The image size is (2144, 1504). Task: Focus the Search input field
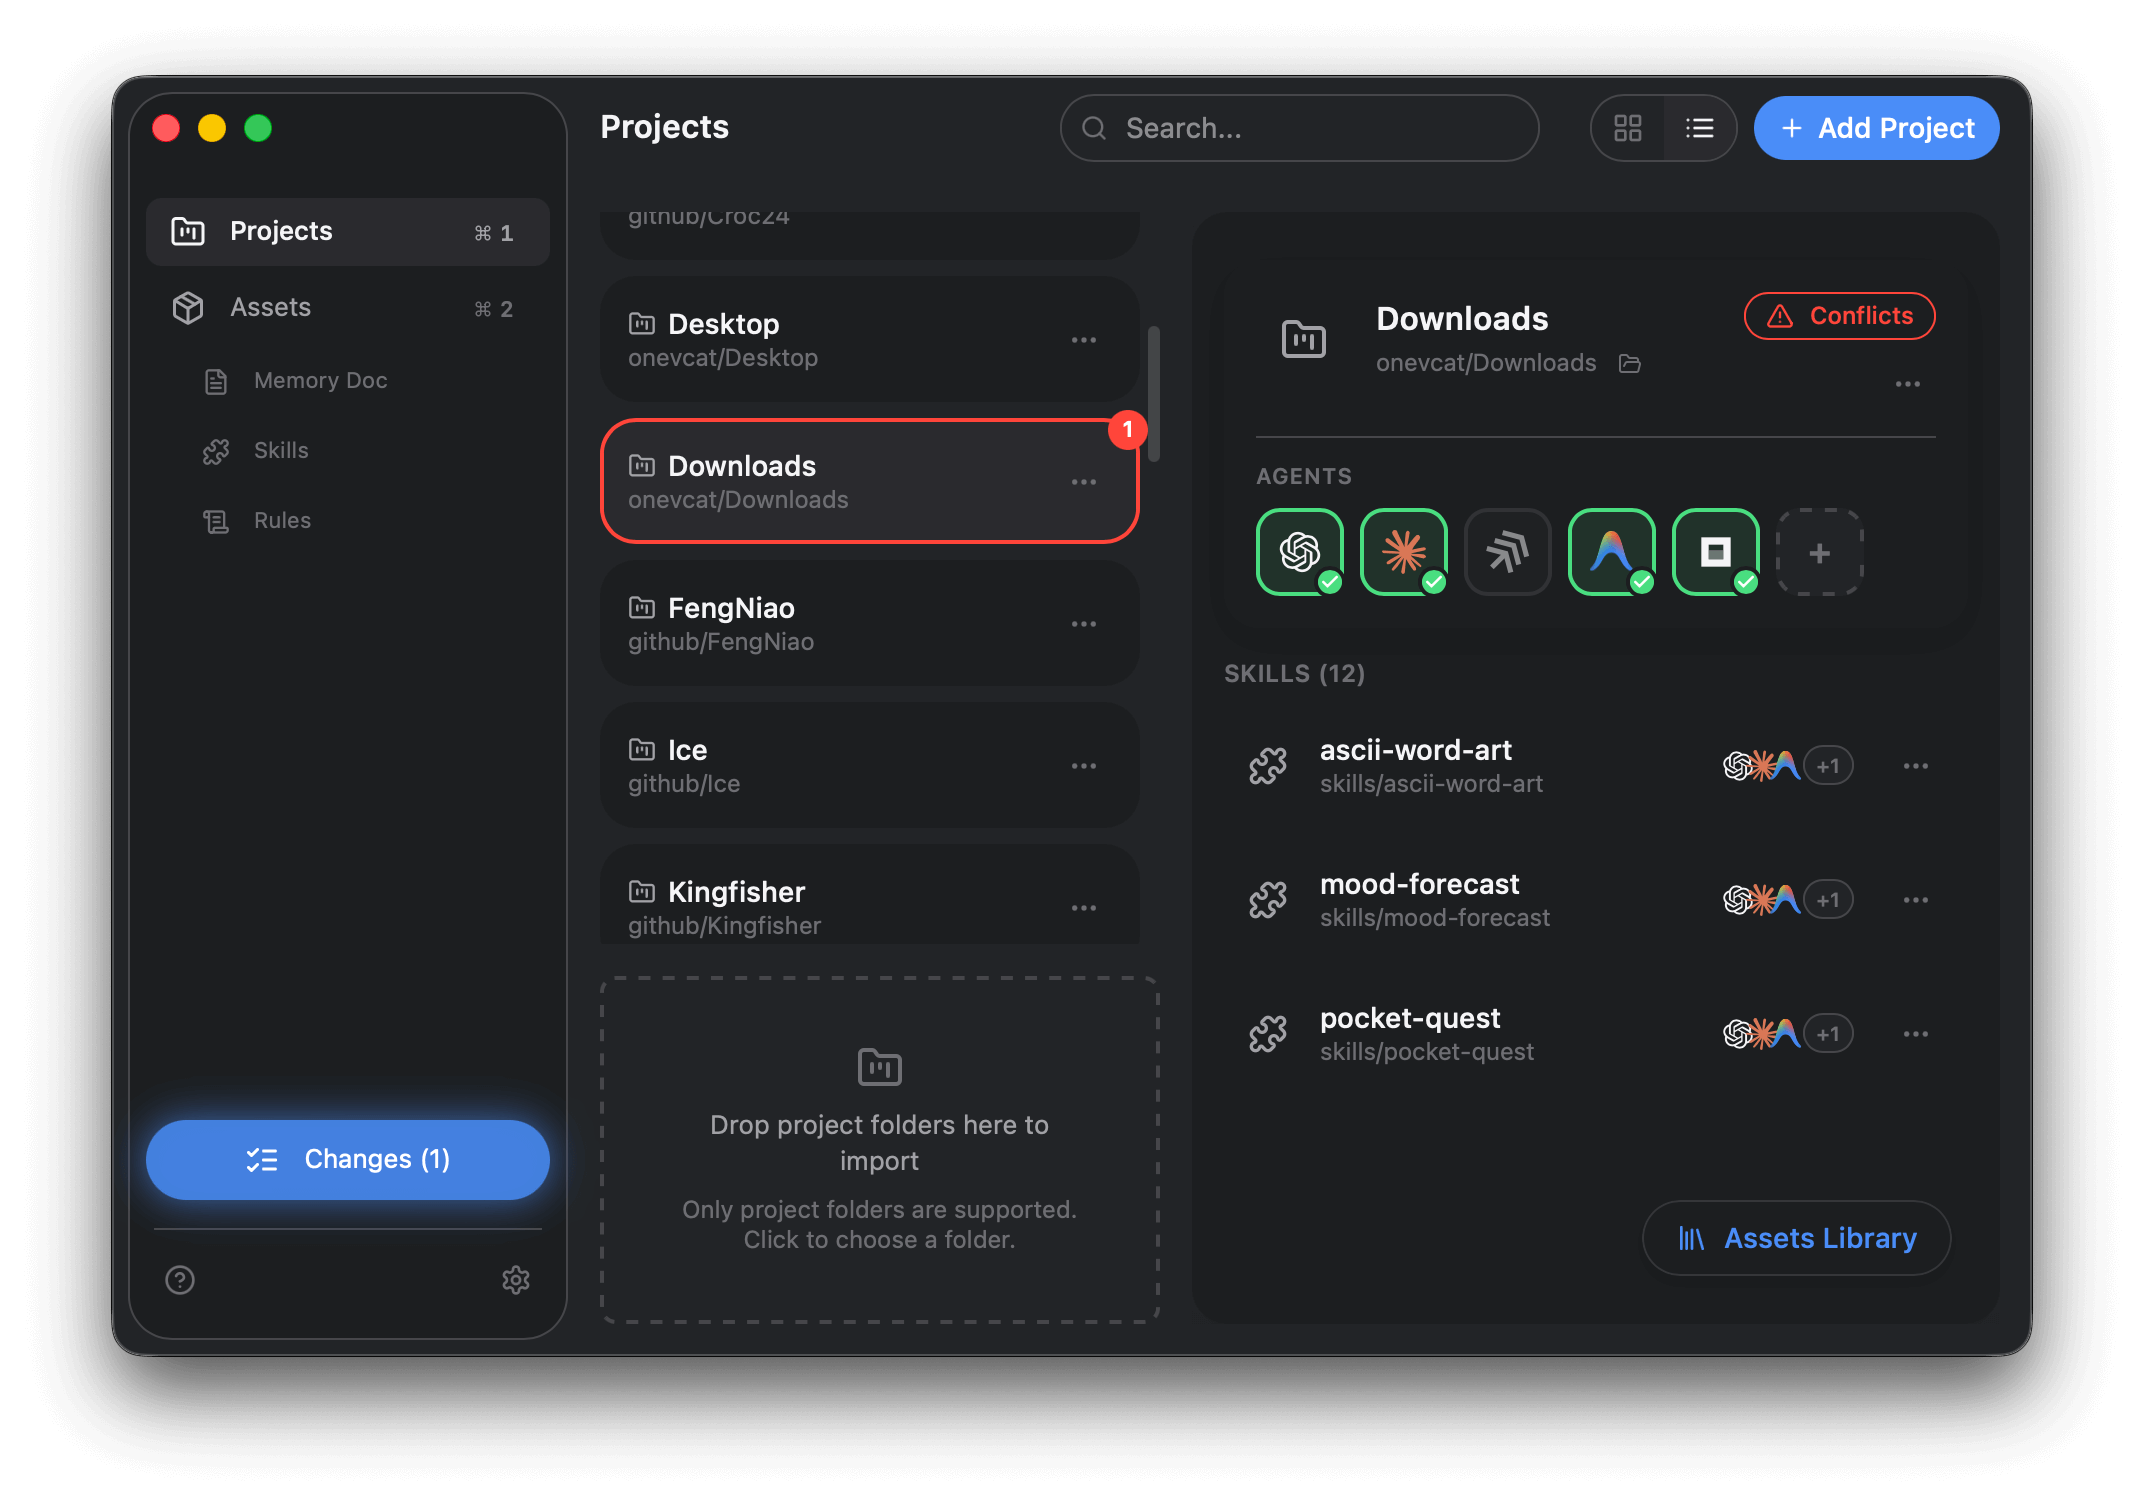[1300, 128]
